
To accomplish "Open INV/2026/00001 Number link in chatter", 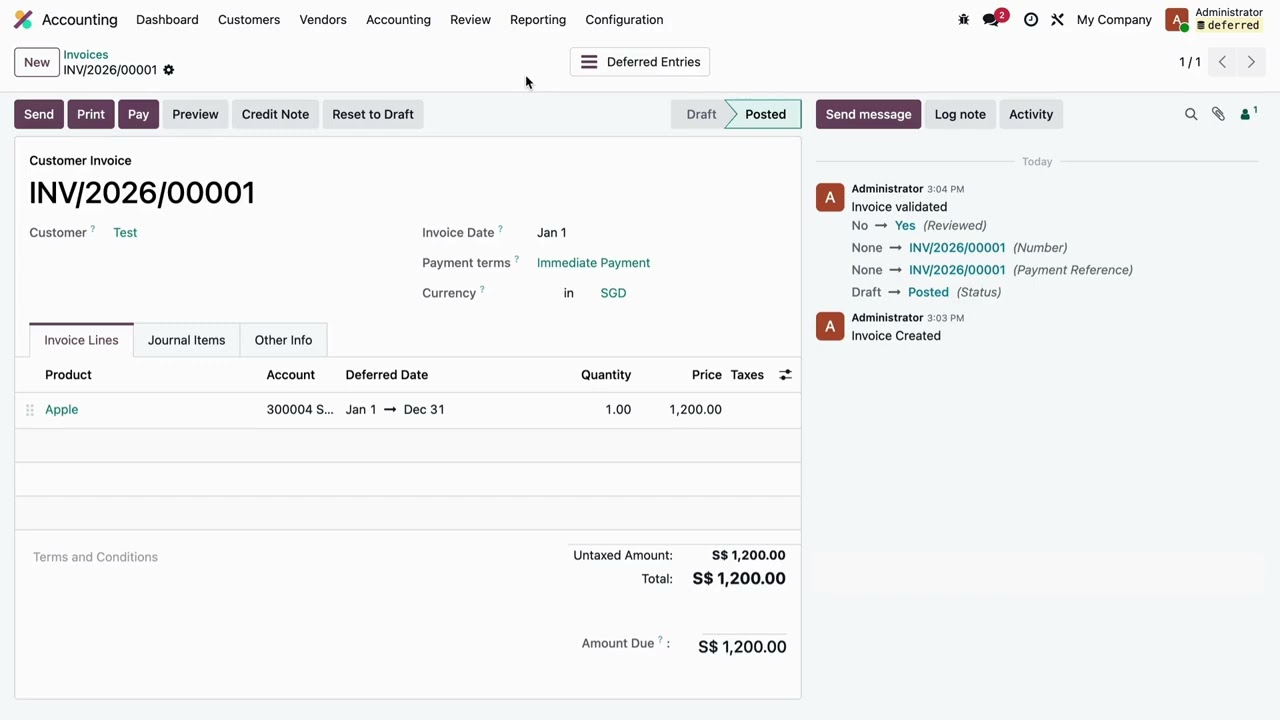I will (957, 248).
